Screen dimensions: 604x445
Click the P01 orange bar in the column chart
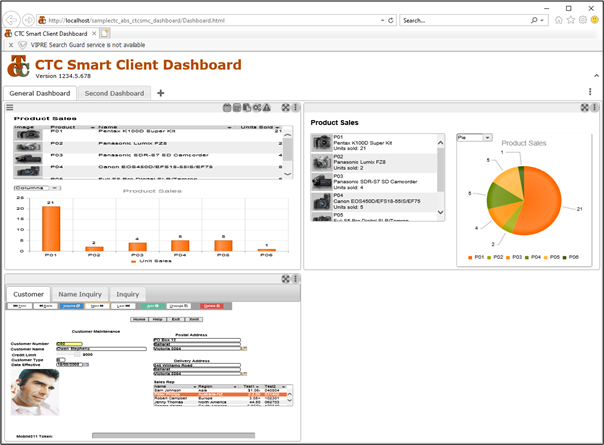click(x=51, y=229)
